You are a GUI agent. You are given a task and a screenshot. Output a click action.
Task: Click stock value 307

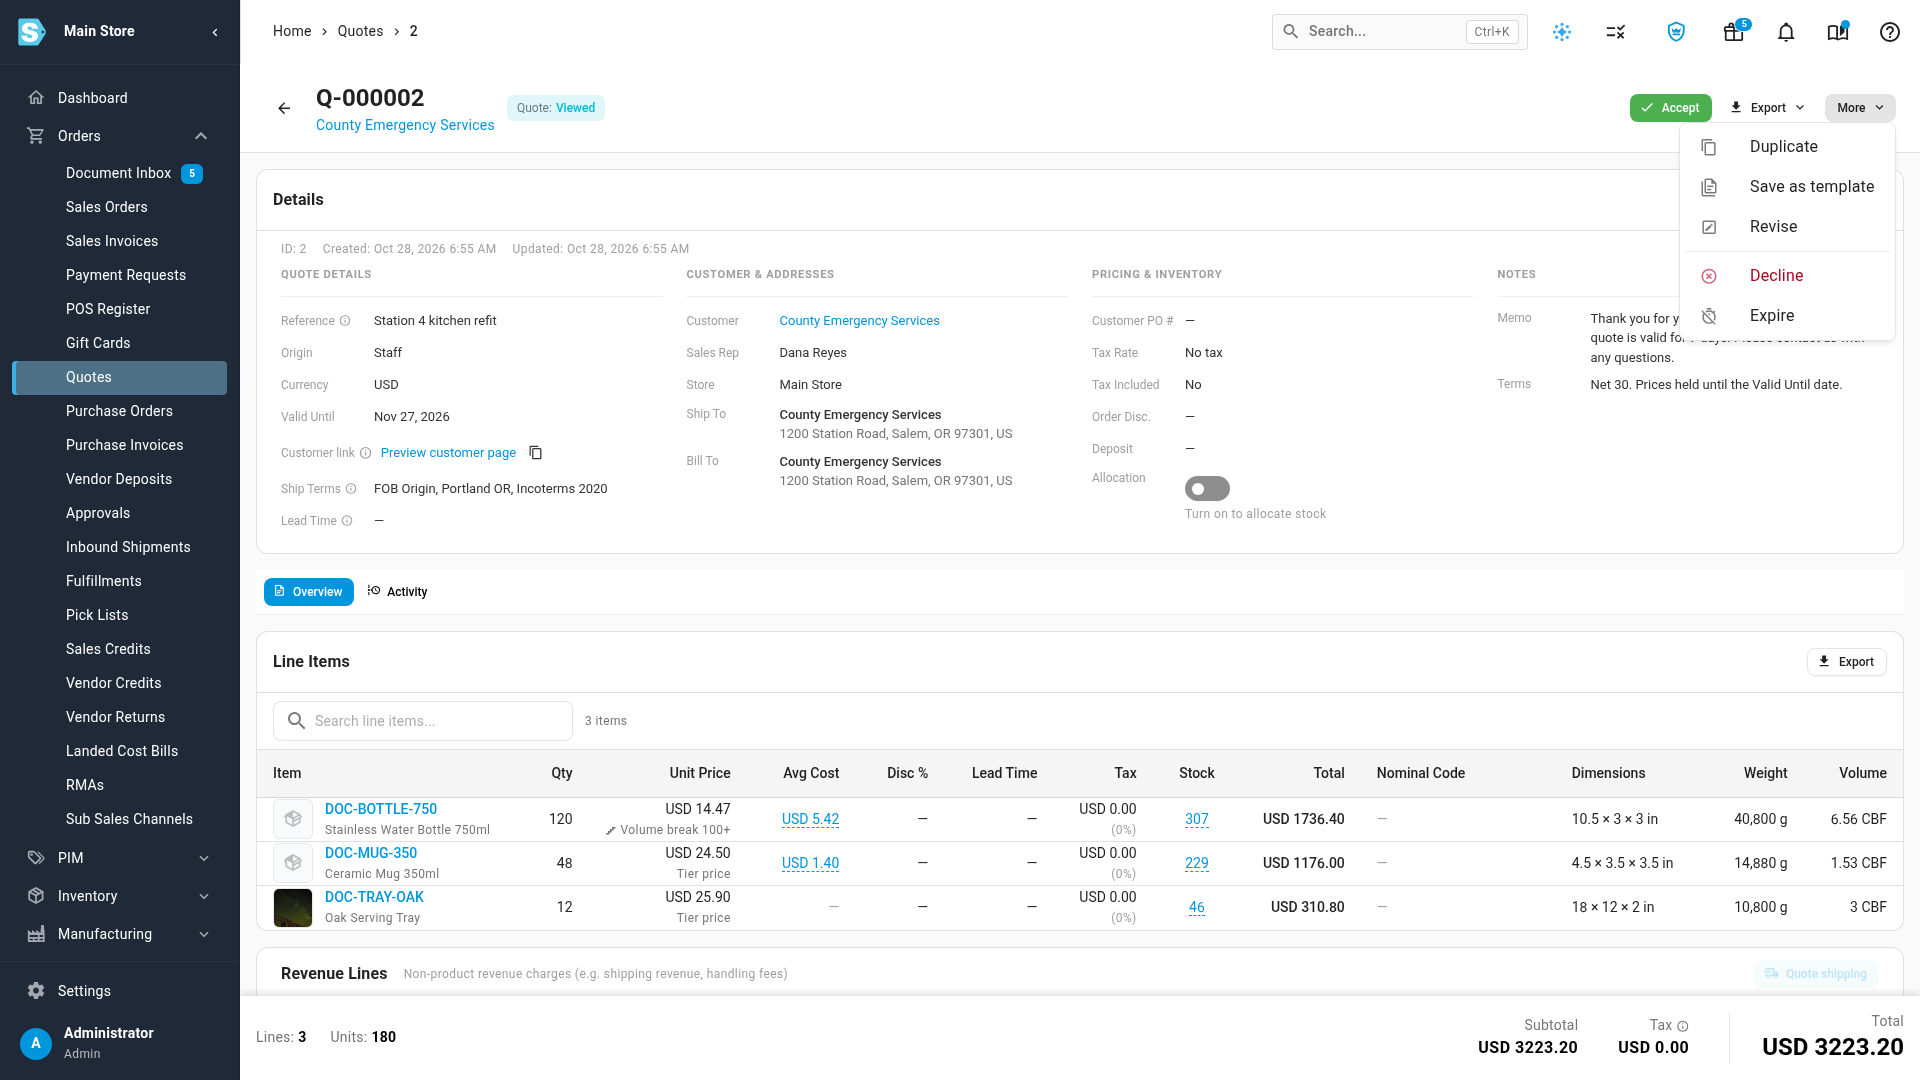click(x=1196, y=819)
